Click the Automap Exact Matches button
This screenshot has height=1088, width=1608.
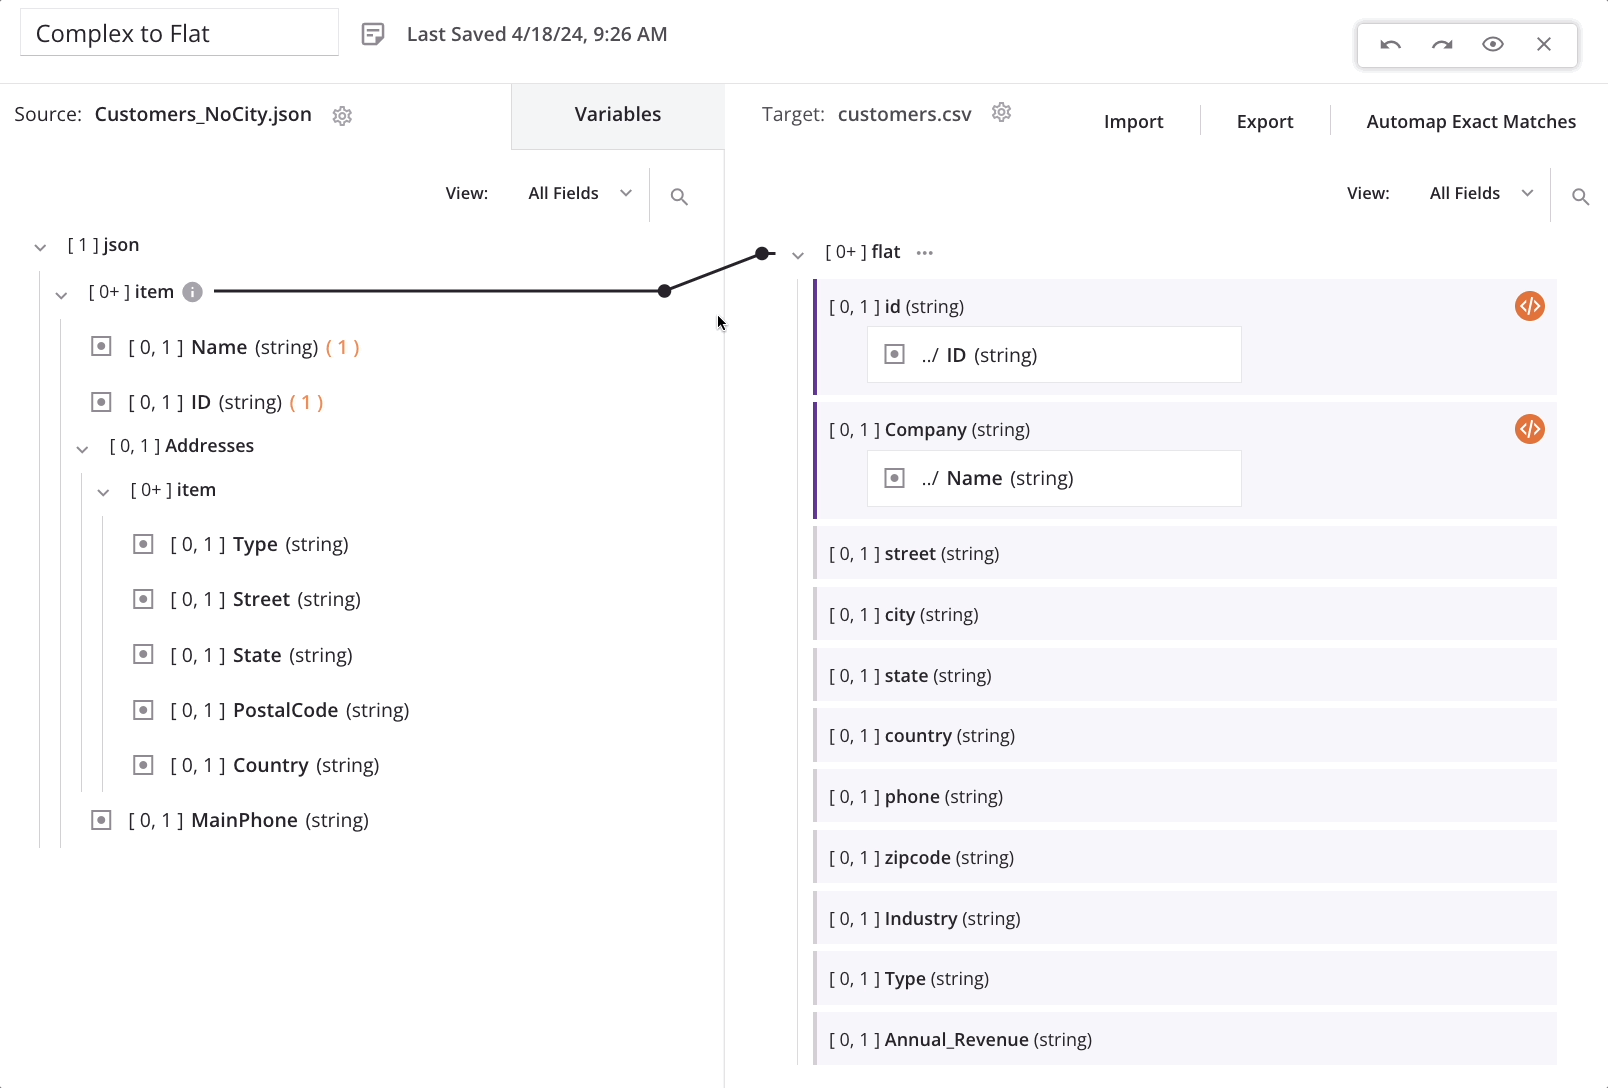tap(1471, 121)
